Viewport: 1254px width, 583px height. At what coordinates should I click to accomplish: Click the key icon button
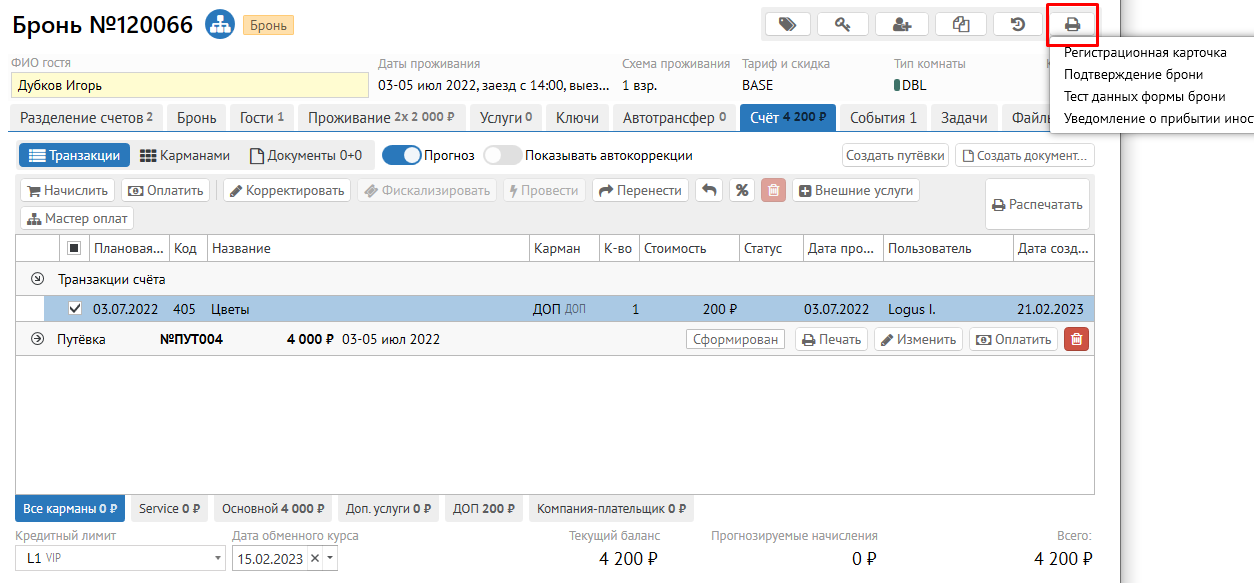843,24
